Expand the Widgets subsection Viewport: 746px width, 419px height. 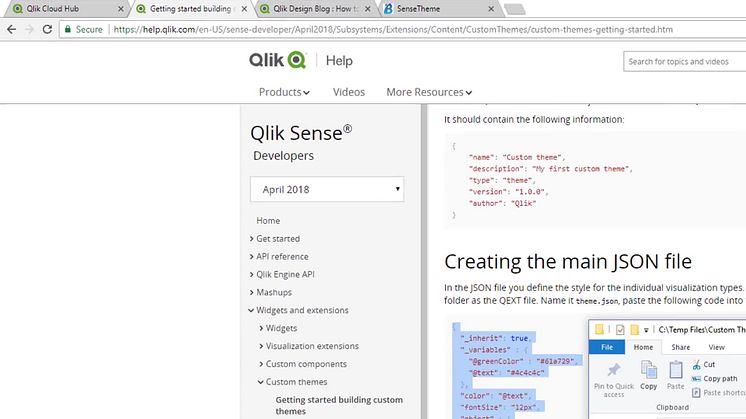(x=261, y=328)
